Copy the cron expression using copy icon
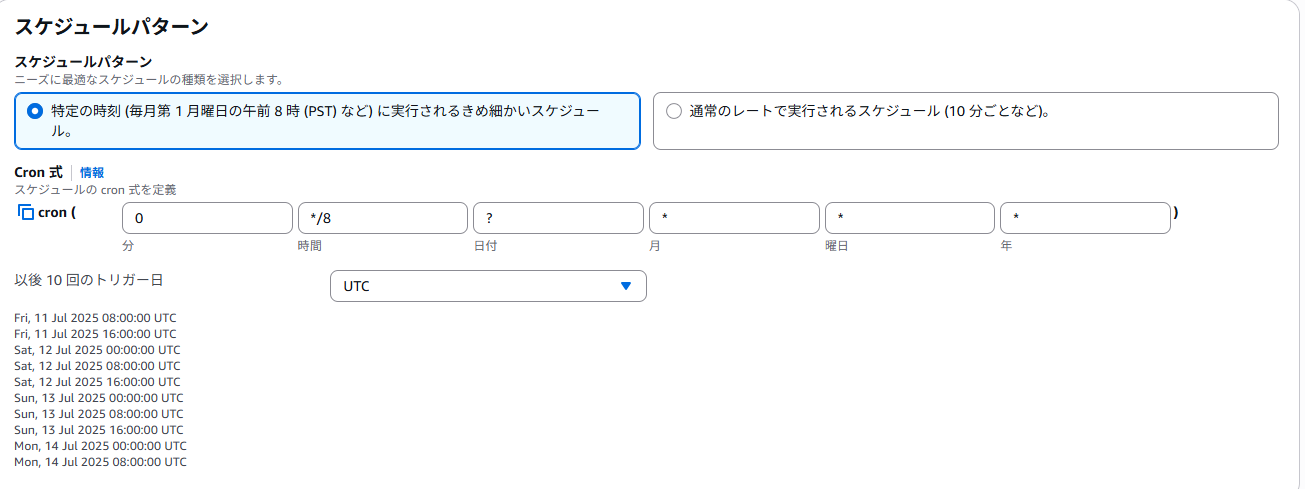1305x489 pixels. click(x=27, y=212)
